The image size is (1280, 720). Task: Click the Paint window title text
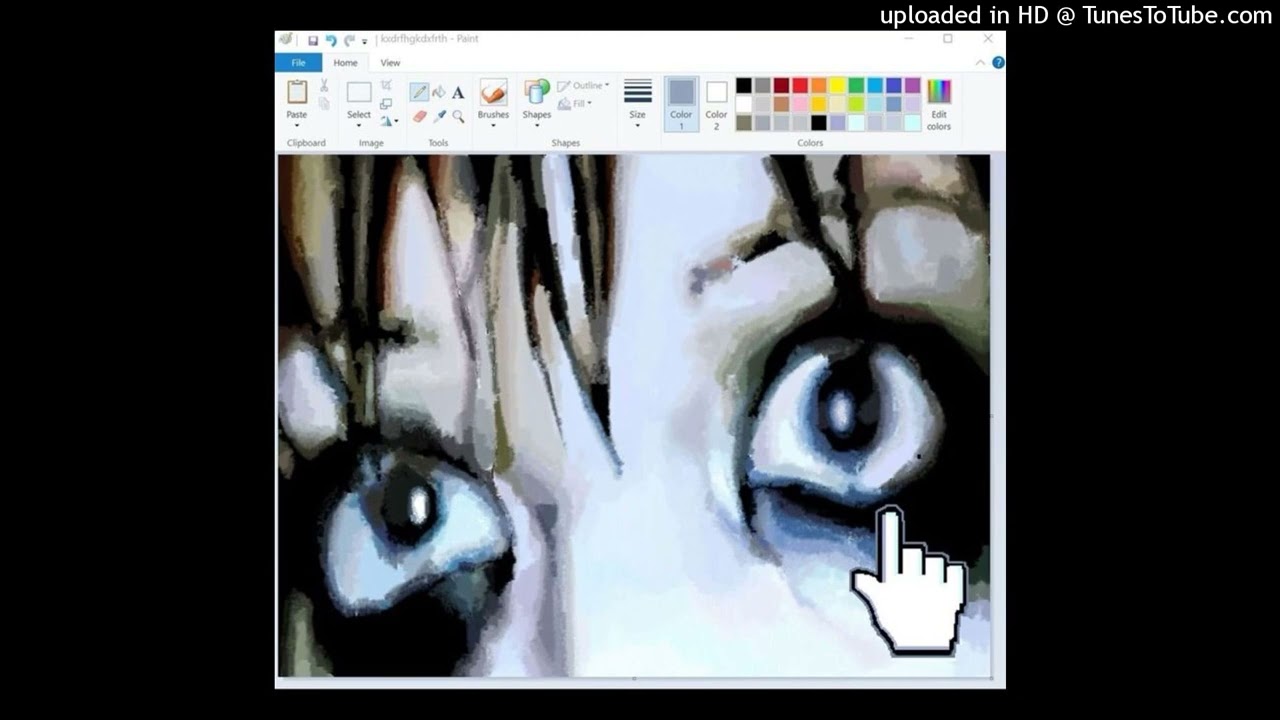tap(430, 39)
